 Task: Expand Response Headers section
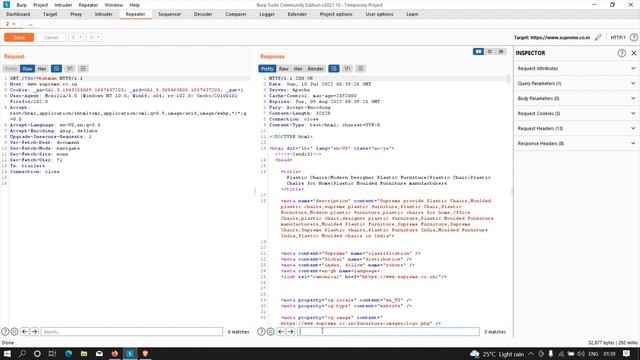tap(576, 143)
